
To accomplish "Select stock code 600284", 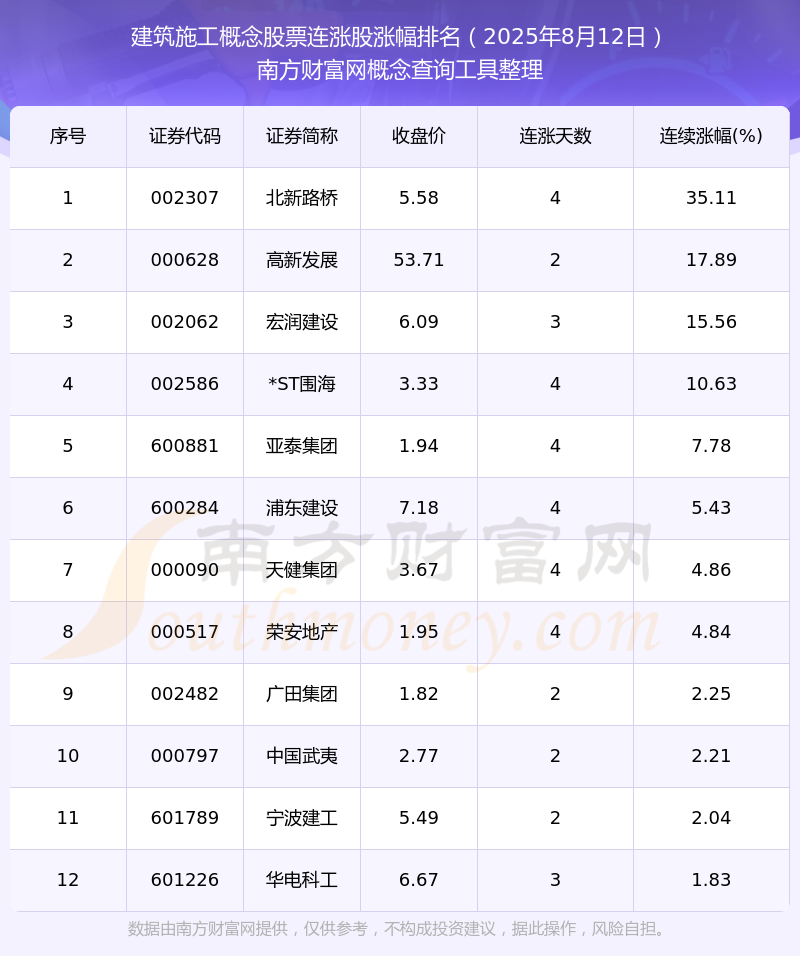I will 185,508.
